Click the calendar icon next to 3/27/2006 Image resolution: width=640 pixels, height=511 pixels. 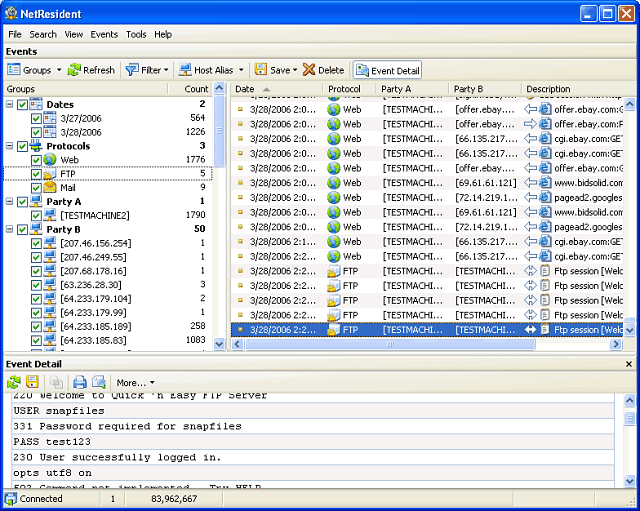[x=50, y=118]
